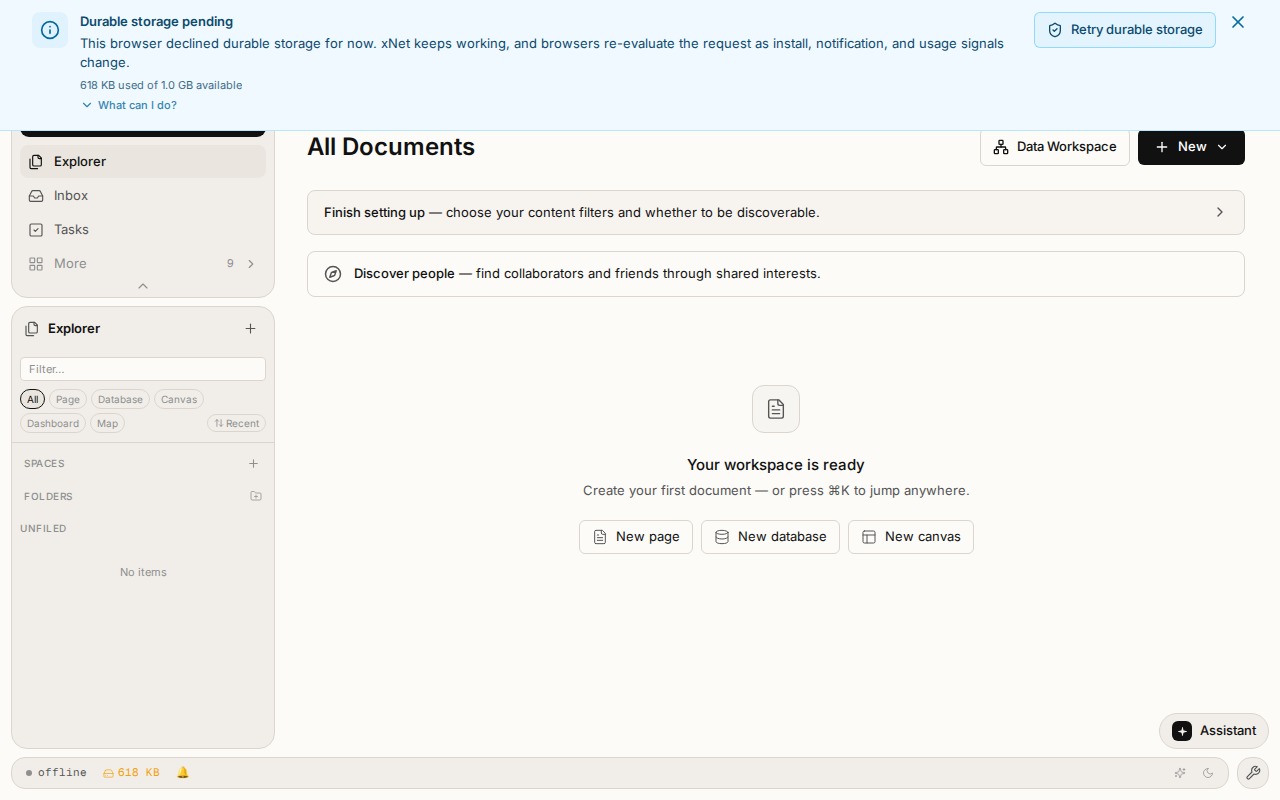Open the wrench tools button
The width and height of the screenshot is (1280, 800).
[1253, 773]
